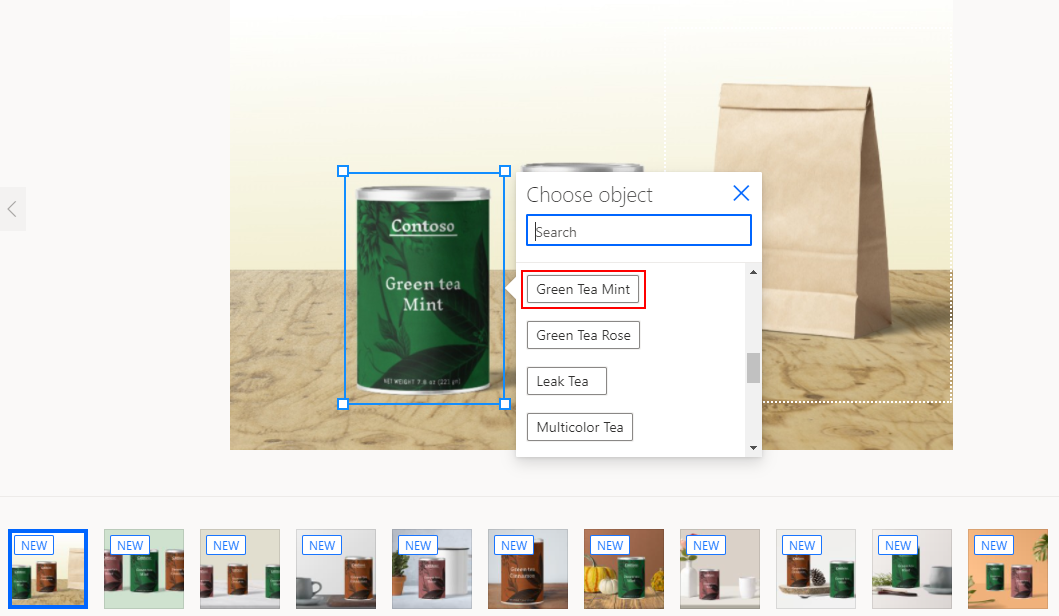
Task: Close the Choose object popup
Action: tap(741, 193)
